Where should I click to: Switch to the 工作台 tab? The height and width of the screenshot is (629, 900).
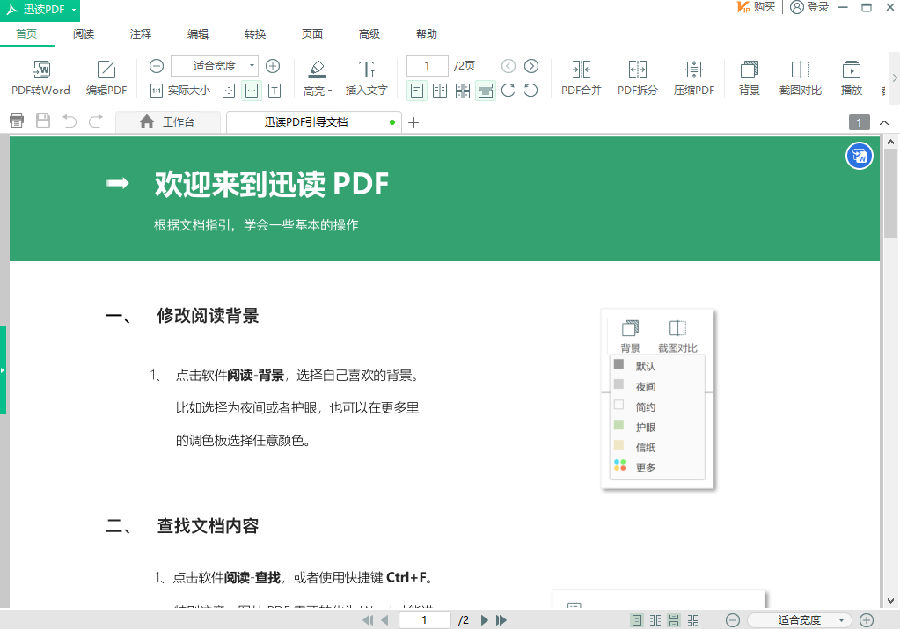tap(168, 122)
